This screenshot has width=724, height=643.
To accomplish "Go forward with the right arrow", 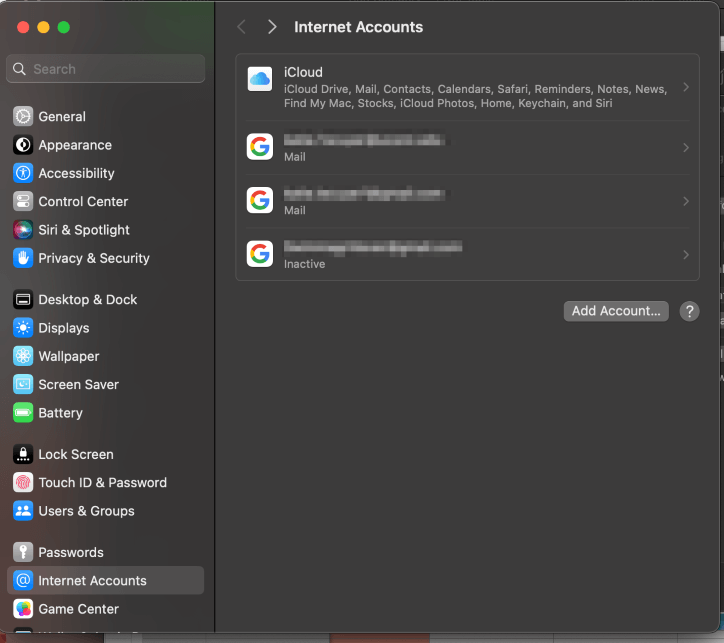I will click(272, 27).
